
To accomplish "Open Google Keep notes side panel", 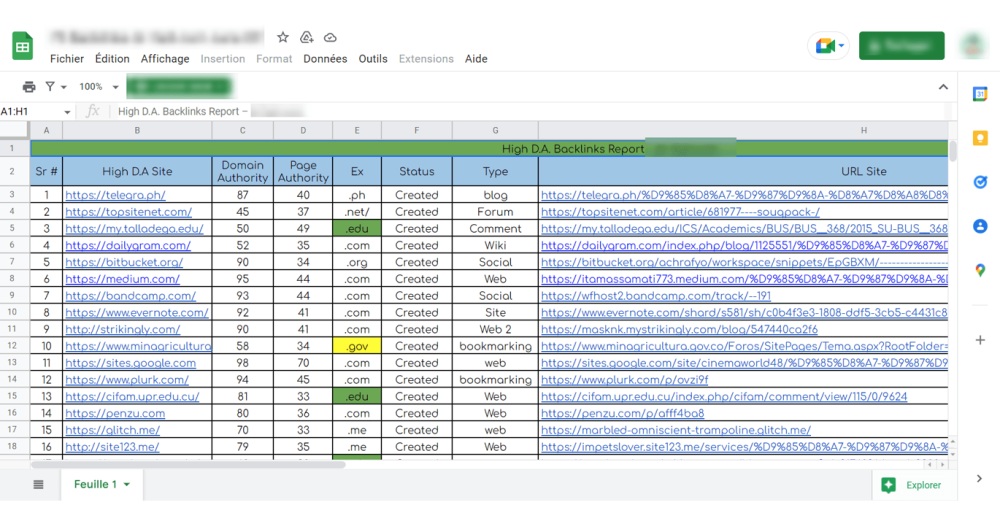I will [980, 139].
